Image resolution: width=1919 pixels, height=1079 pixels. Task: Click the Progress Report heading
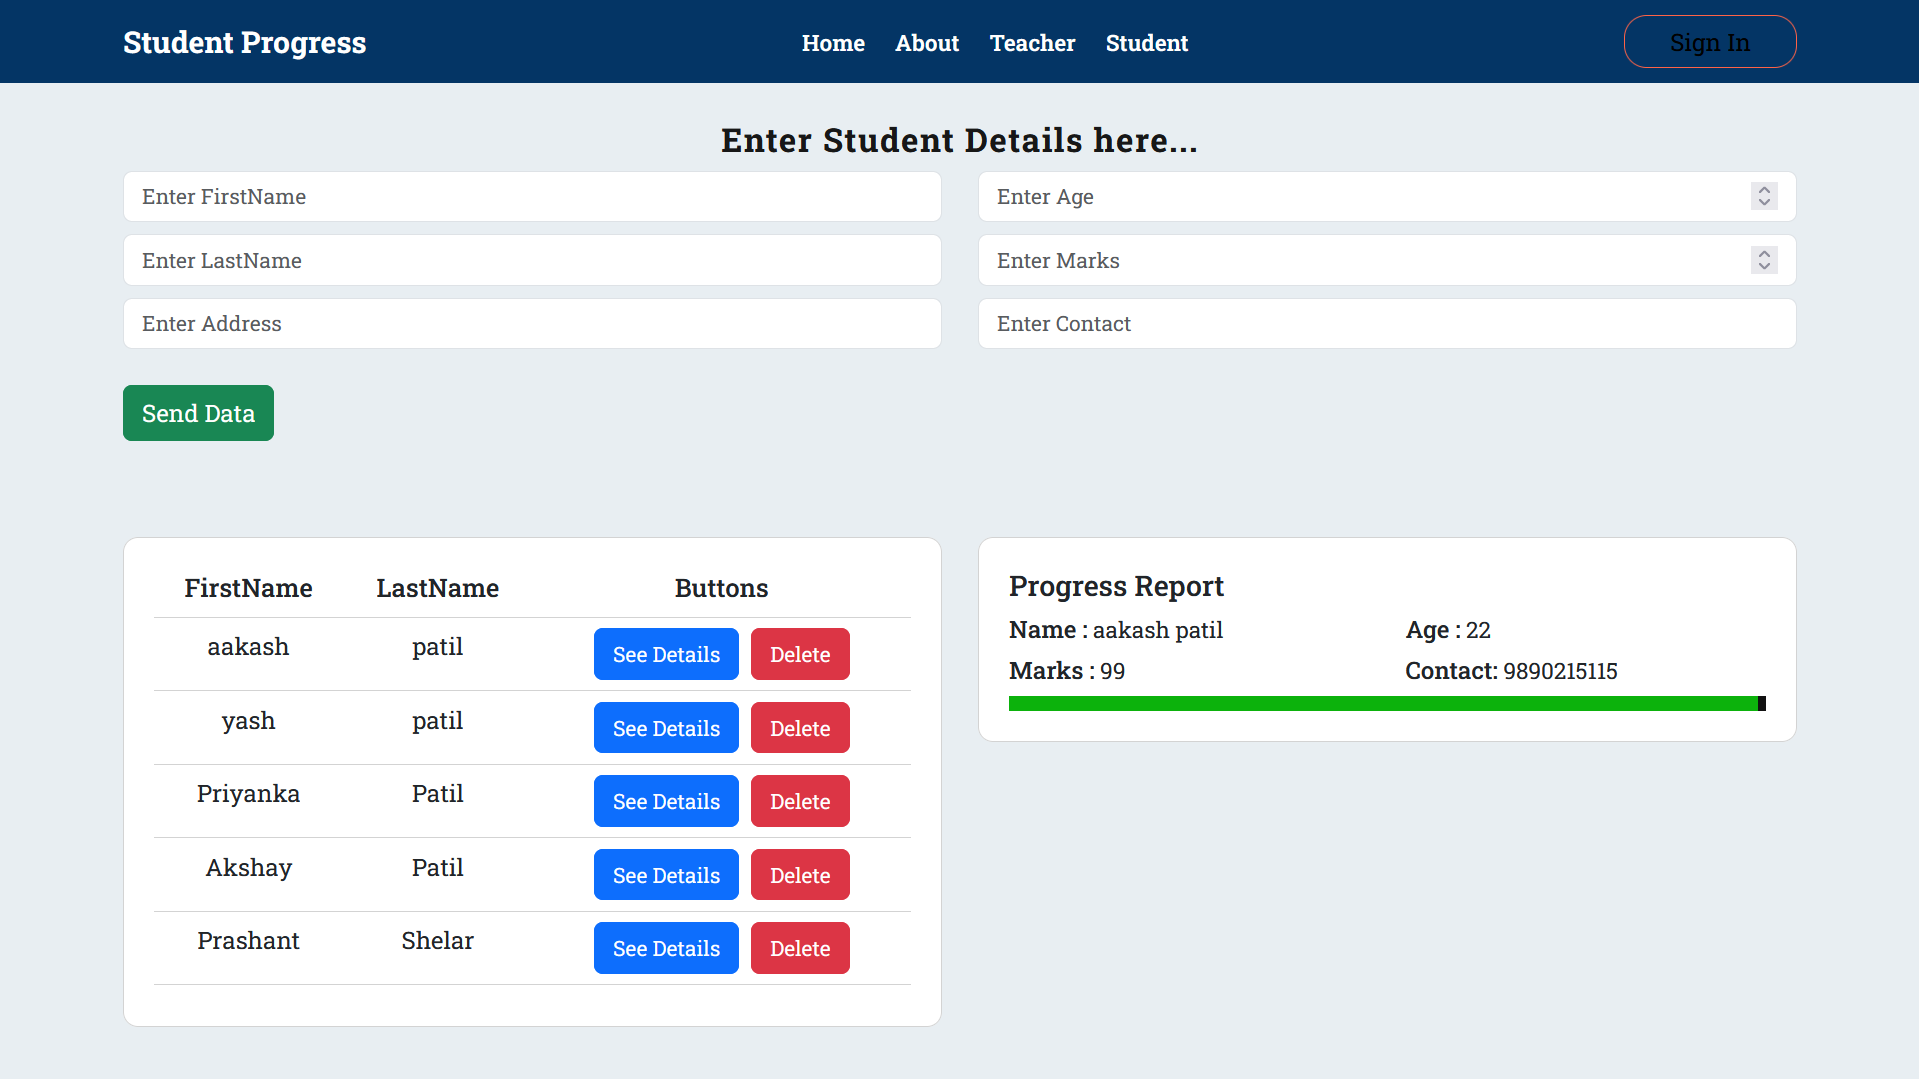pos(1116,586)
